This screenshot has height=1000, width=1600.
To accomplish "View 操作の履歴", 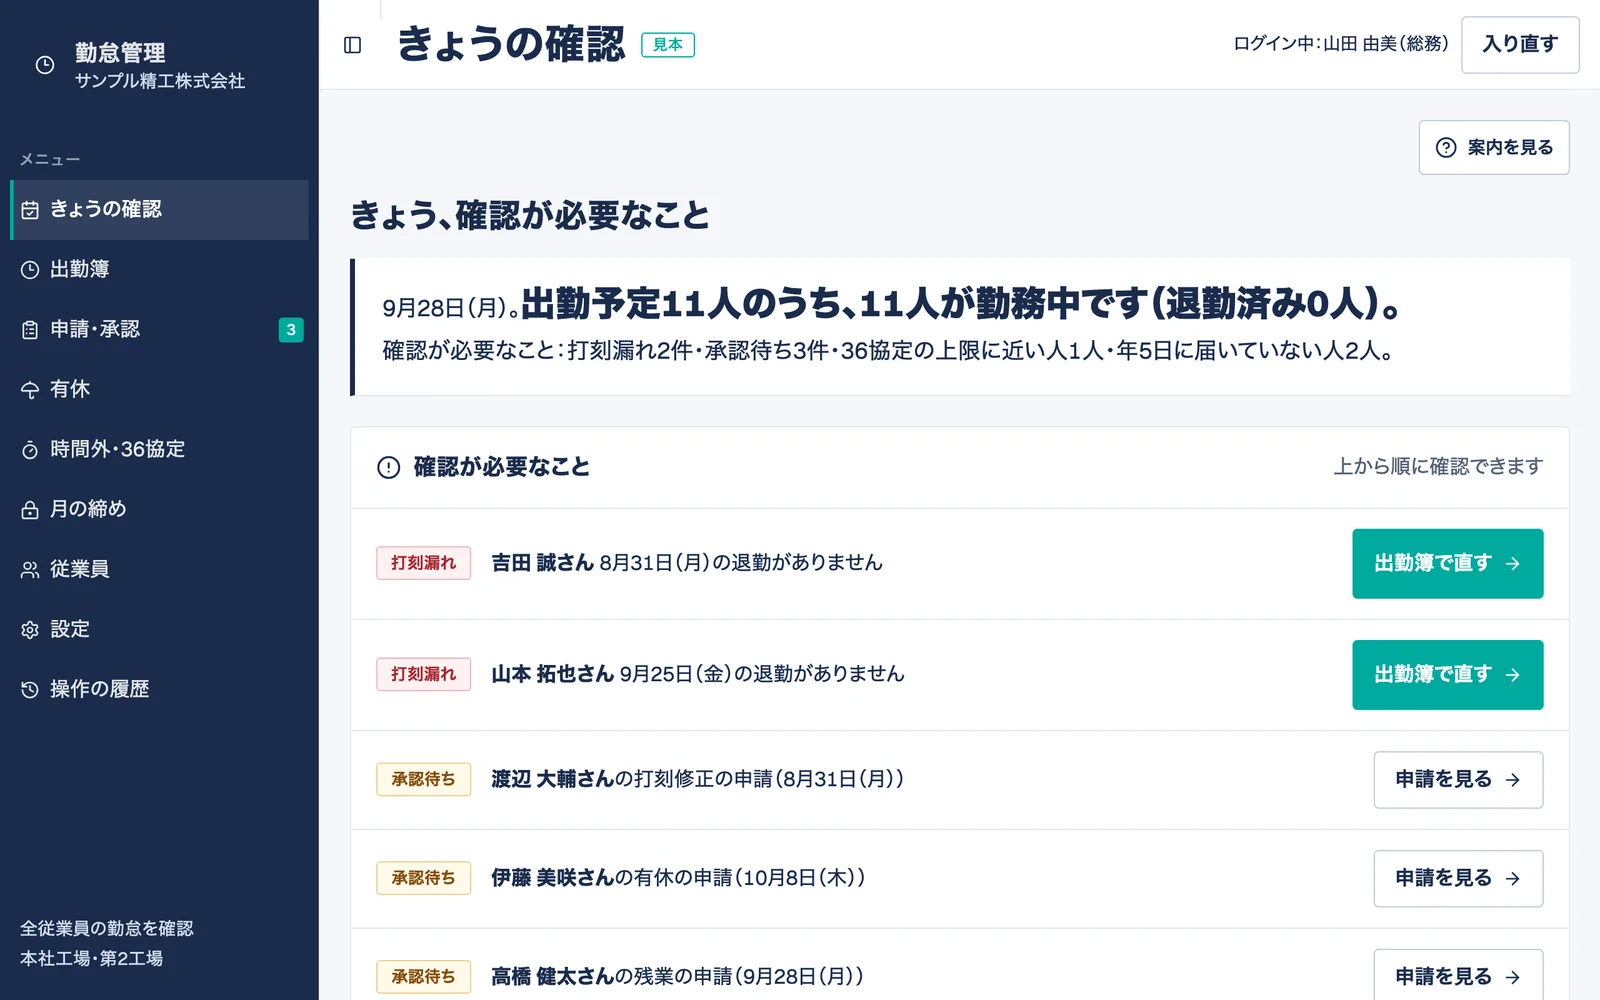I will point(160,690).
